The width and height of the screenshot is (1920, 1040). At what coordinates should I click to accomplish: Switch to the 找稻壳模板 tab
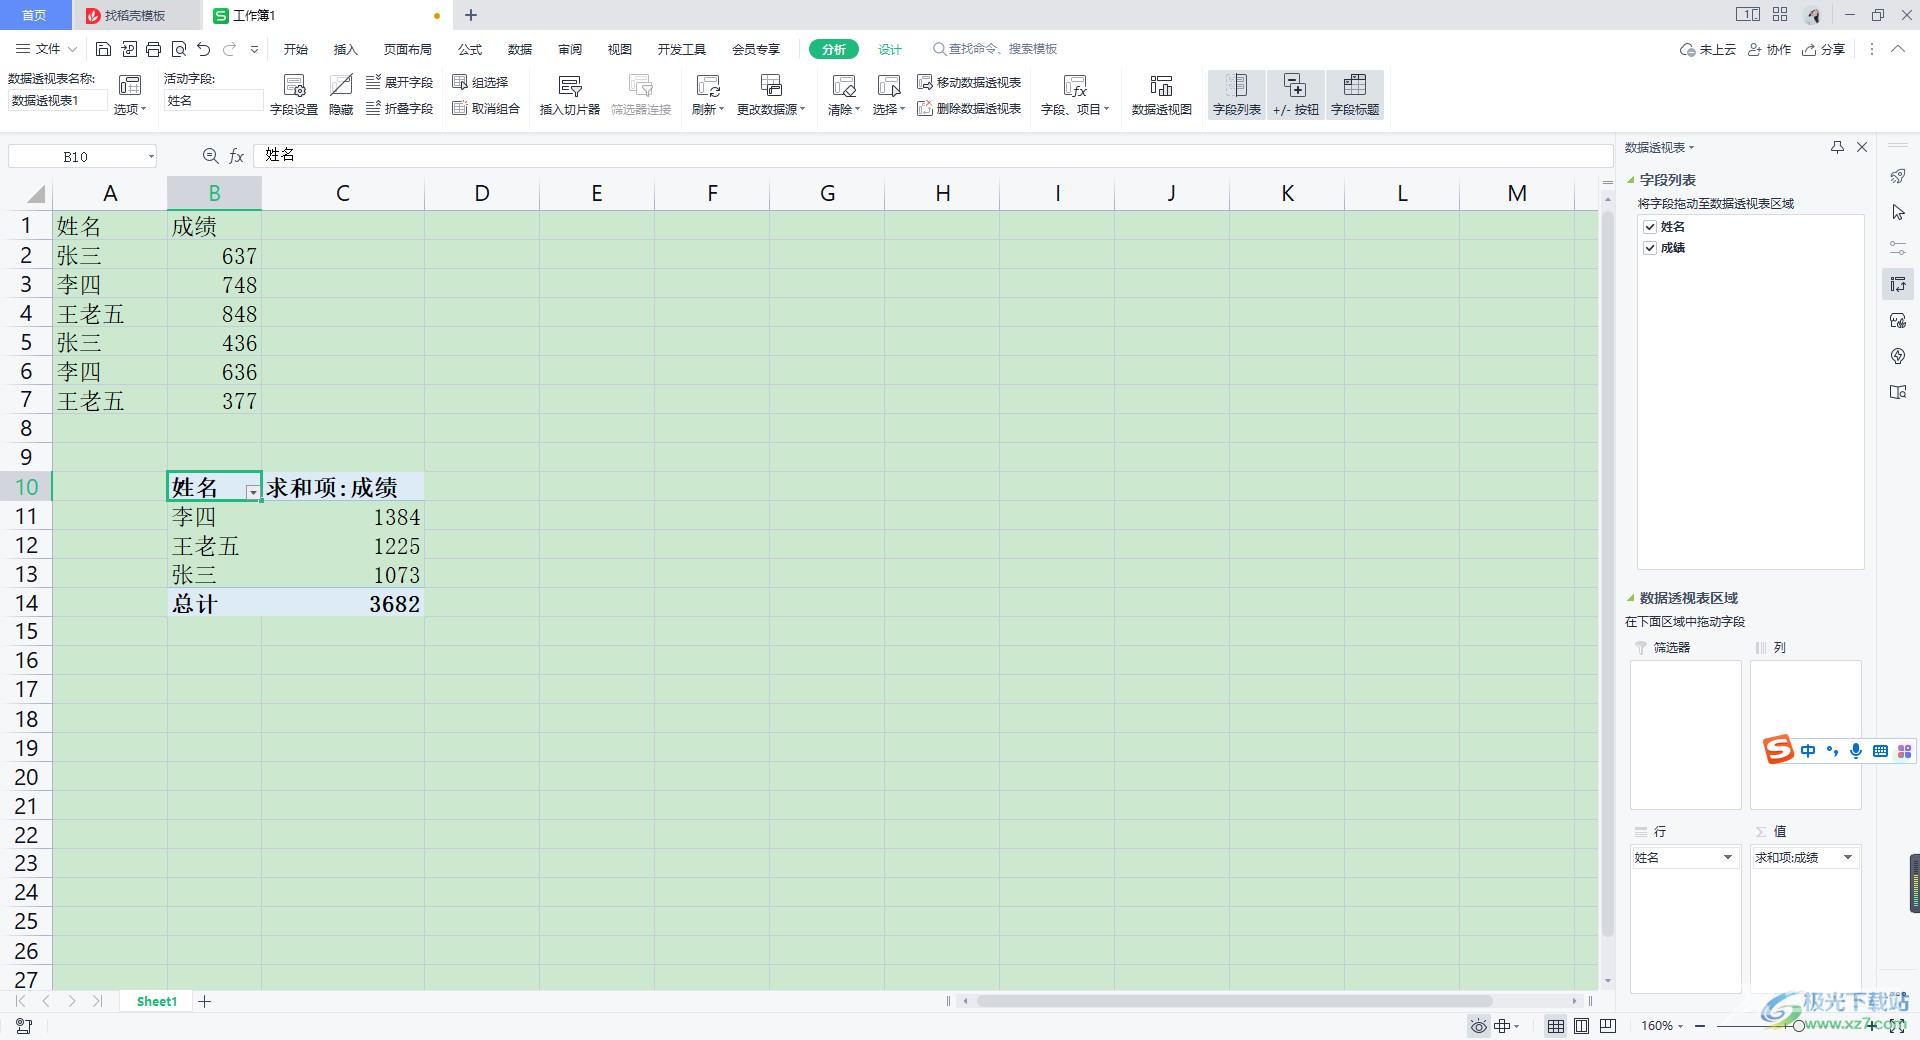(136, 15)
